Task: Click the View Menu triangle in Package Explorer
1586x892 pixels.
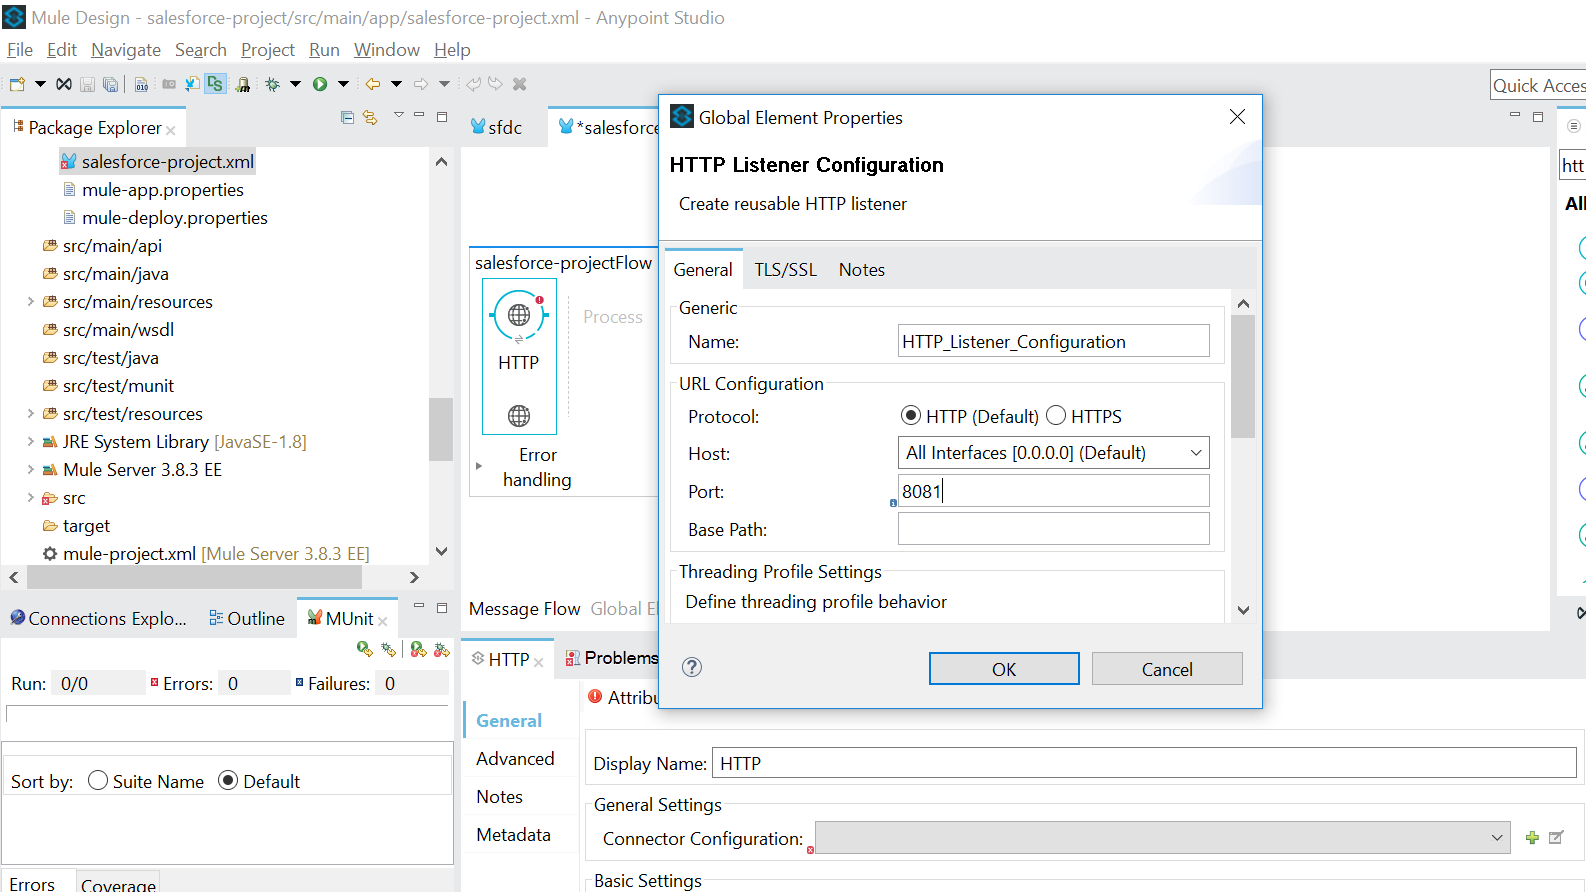Action: (398, 115)
